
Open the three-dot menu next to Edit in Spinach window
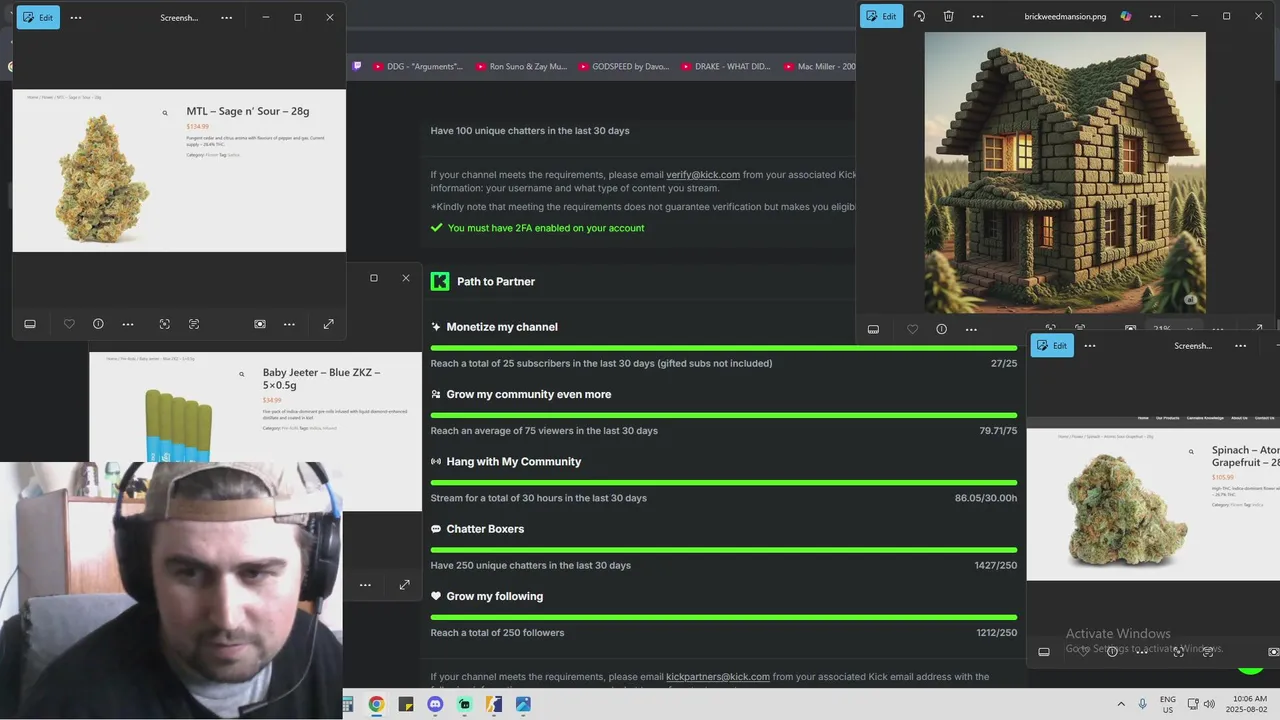tap(1090, 345)
